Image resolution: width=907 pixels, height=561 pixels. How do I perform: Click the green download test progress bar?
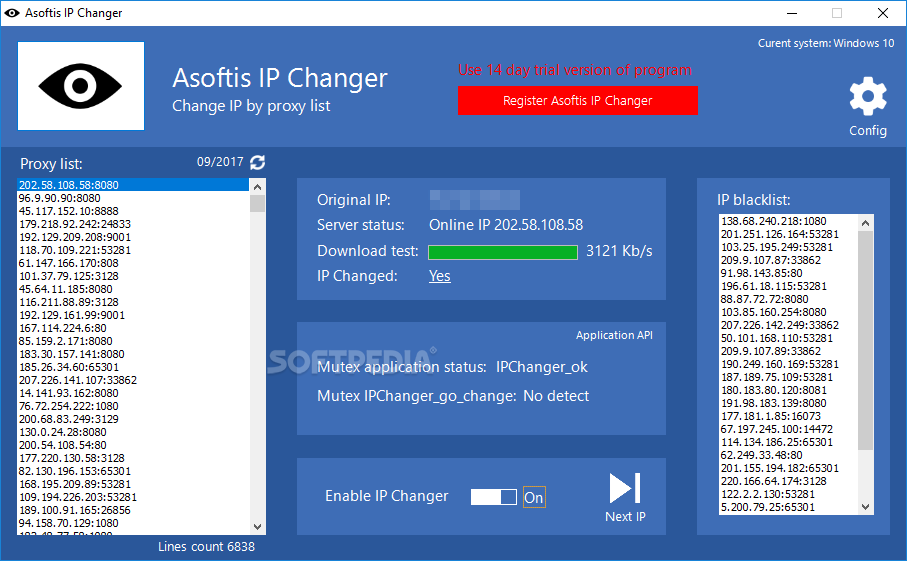tap(503, 252)
